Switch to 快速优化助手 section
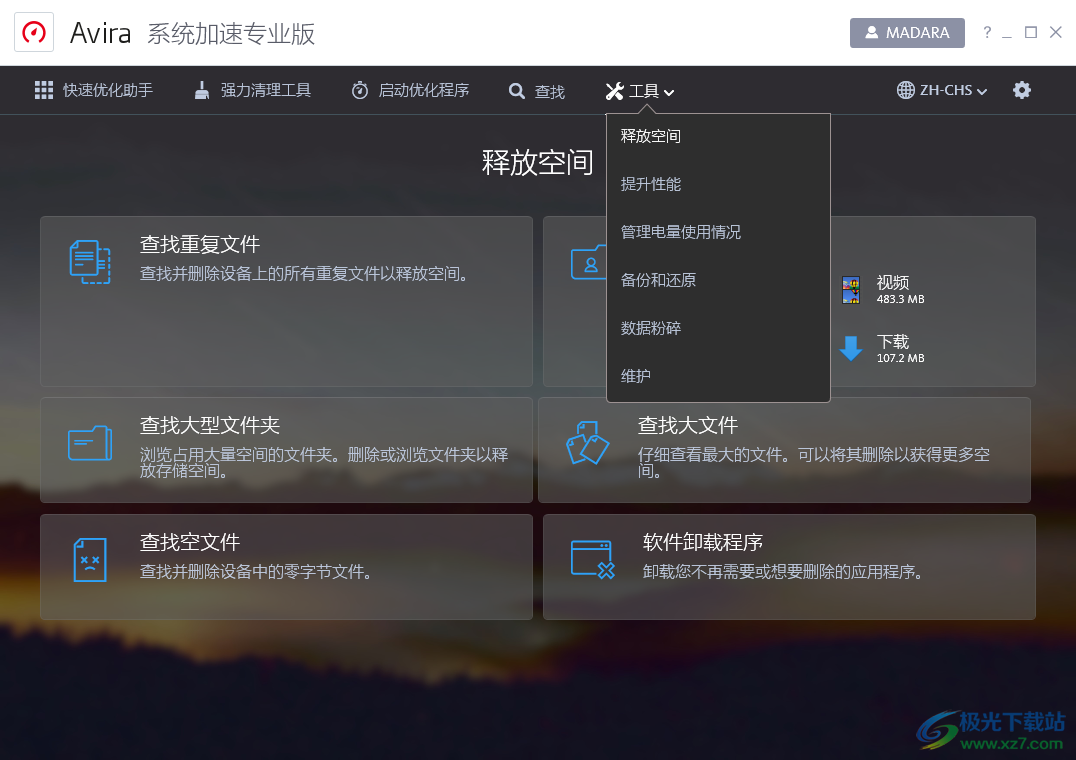 [x=93, y=90]
